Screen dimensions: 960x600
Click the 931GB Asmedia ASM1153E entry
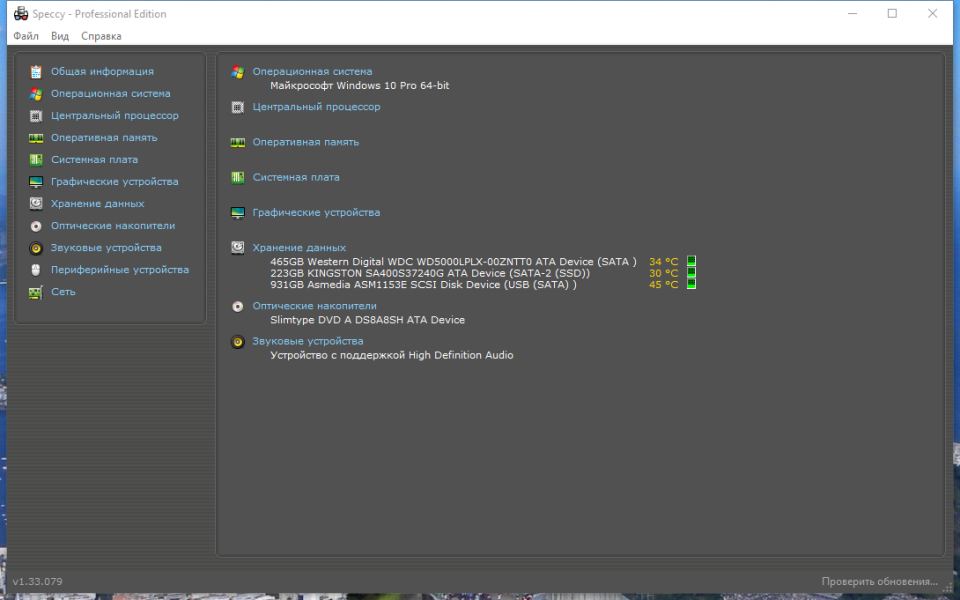click(423, 285)
